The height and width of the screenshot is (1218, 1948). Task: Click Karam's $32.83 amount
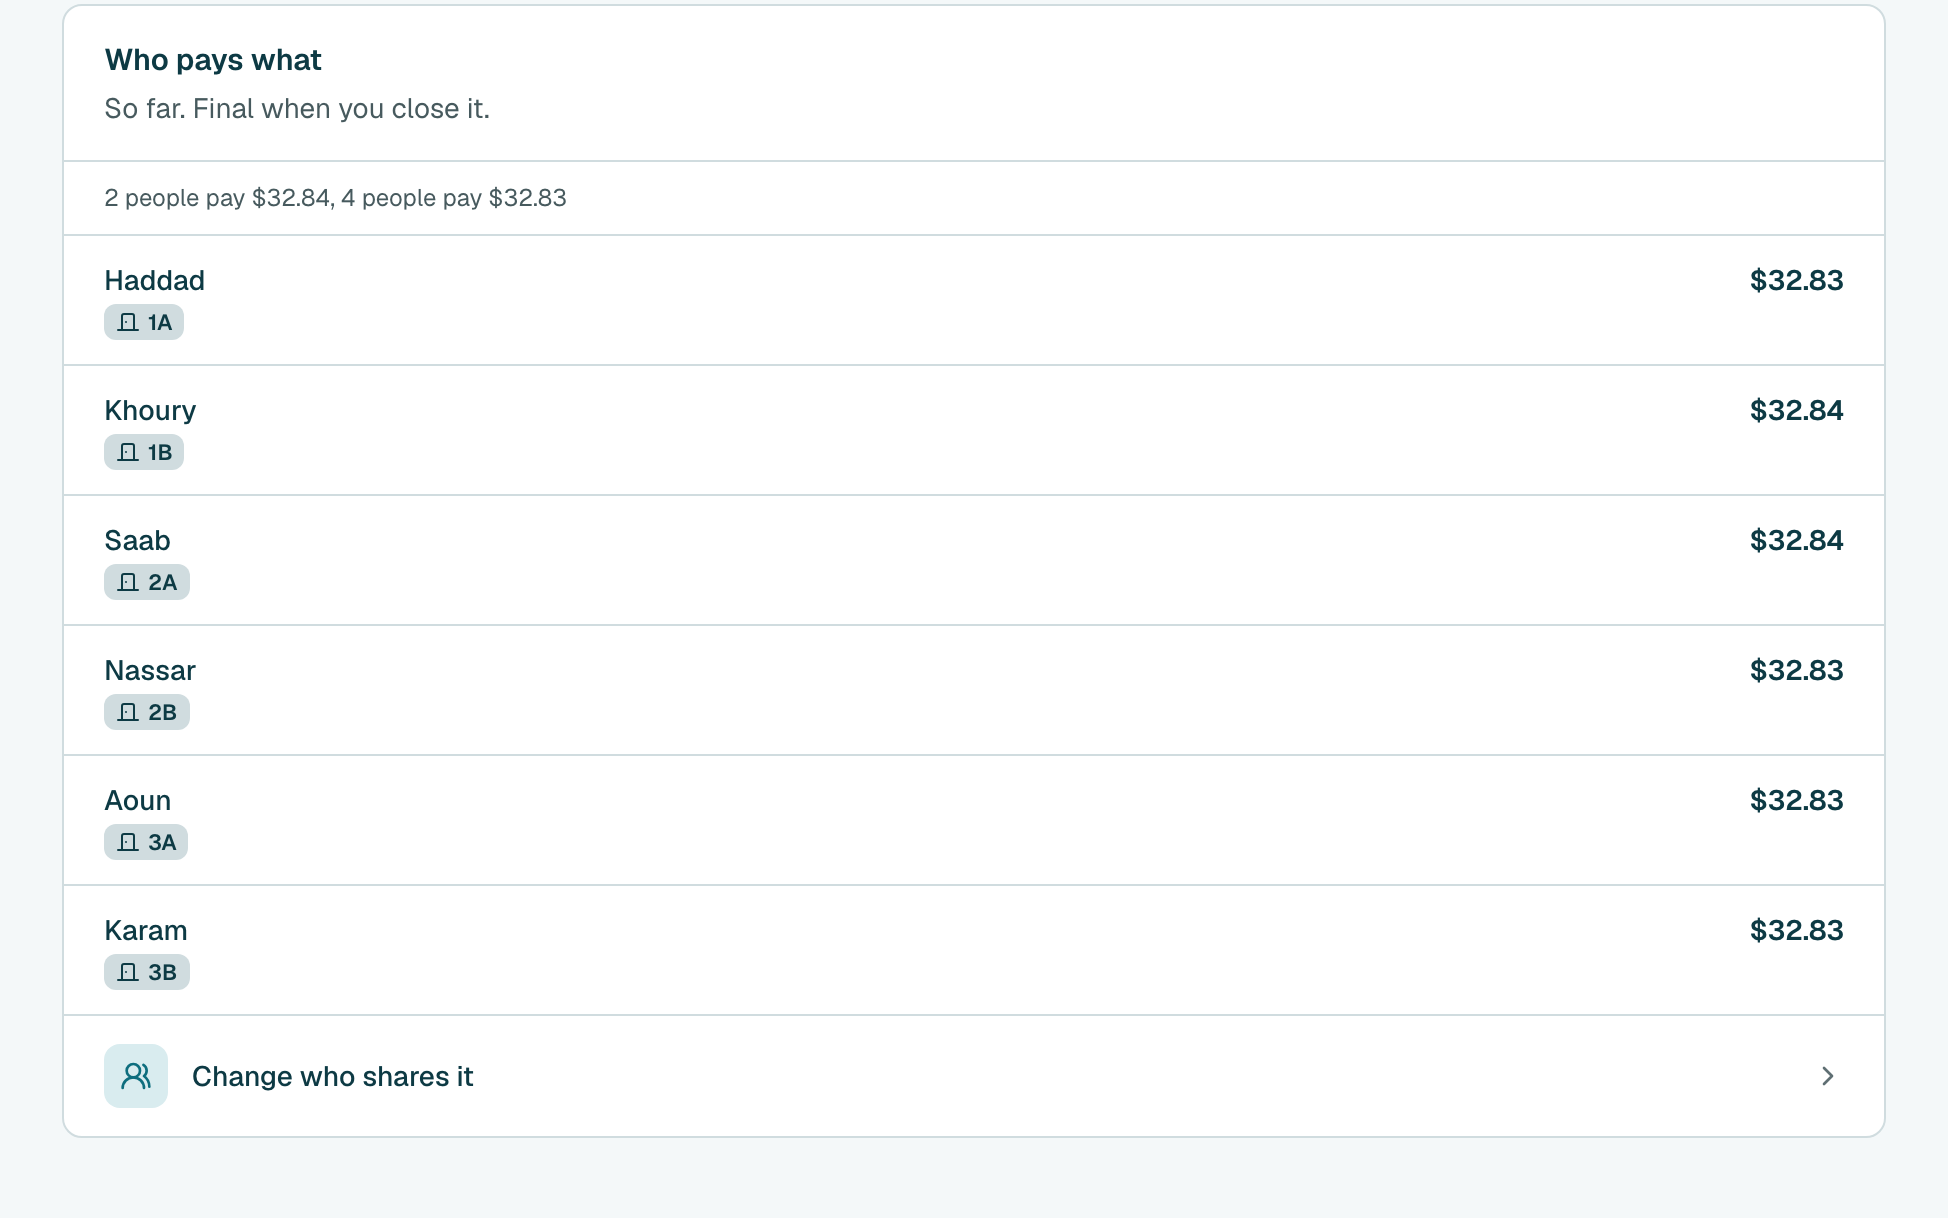pos(1797,930)
